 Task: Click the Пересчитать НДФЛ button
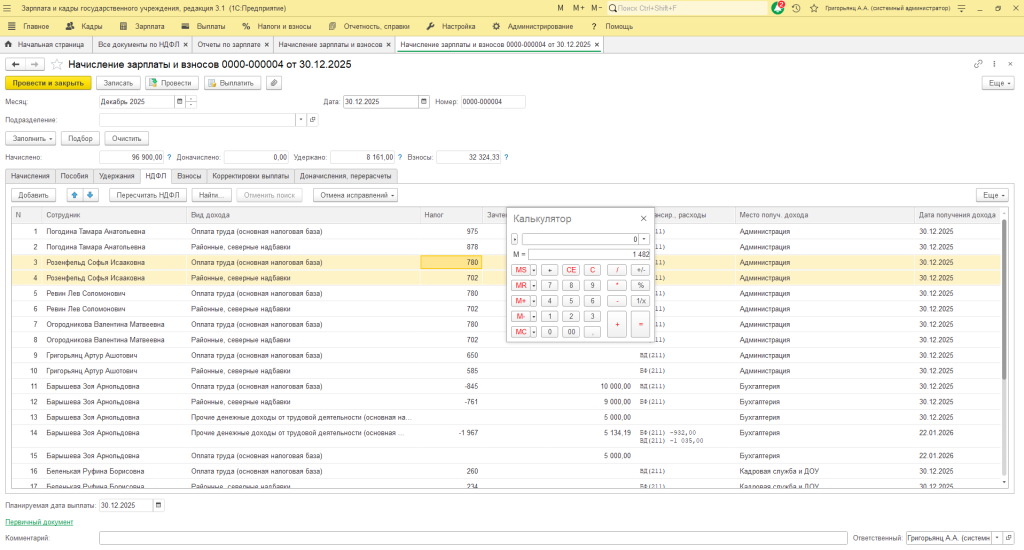coord(147,195)
